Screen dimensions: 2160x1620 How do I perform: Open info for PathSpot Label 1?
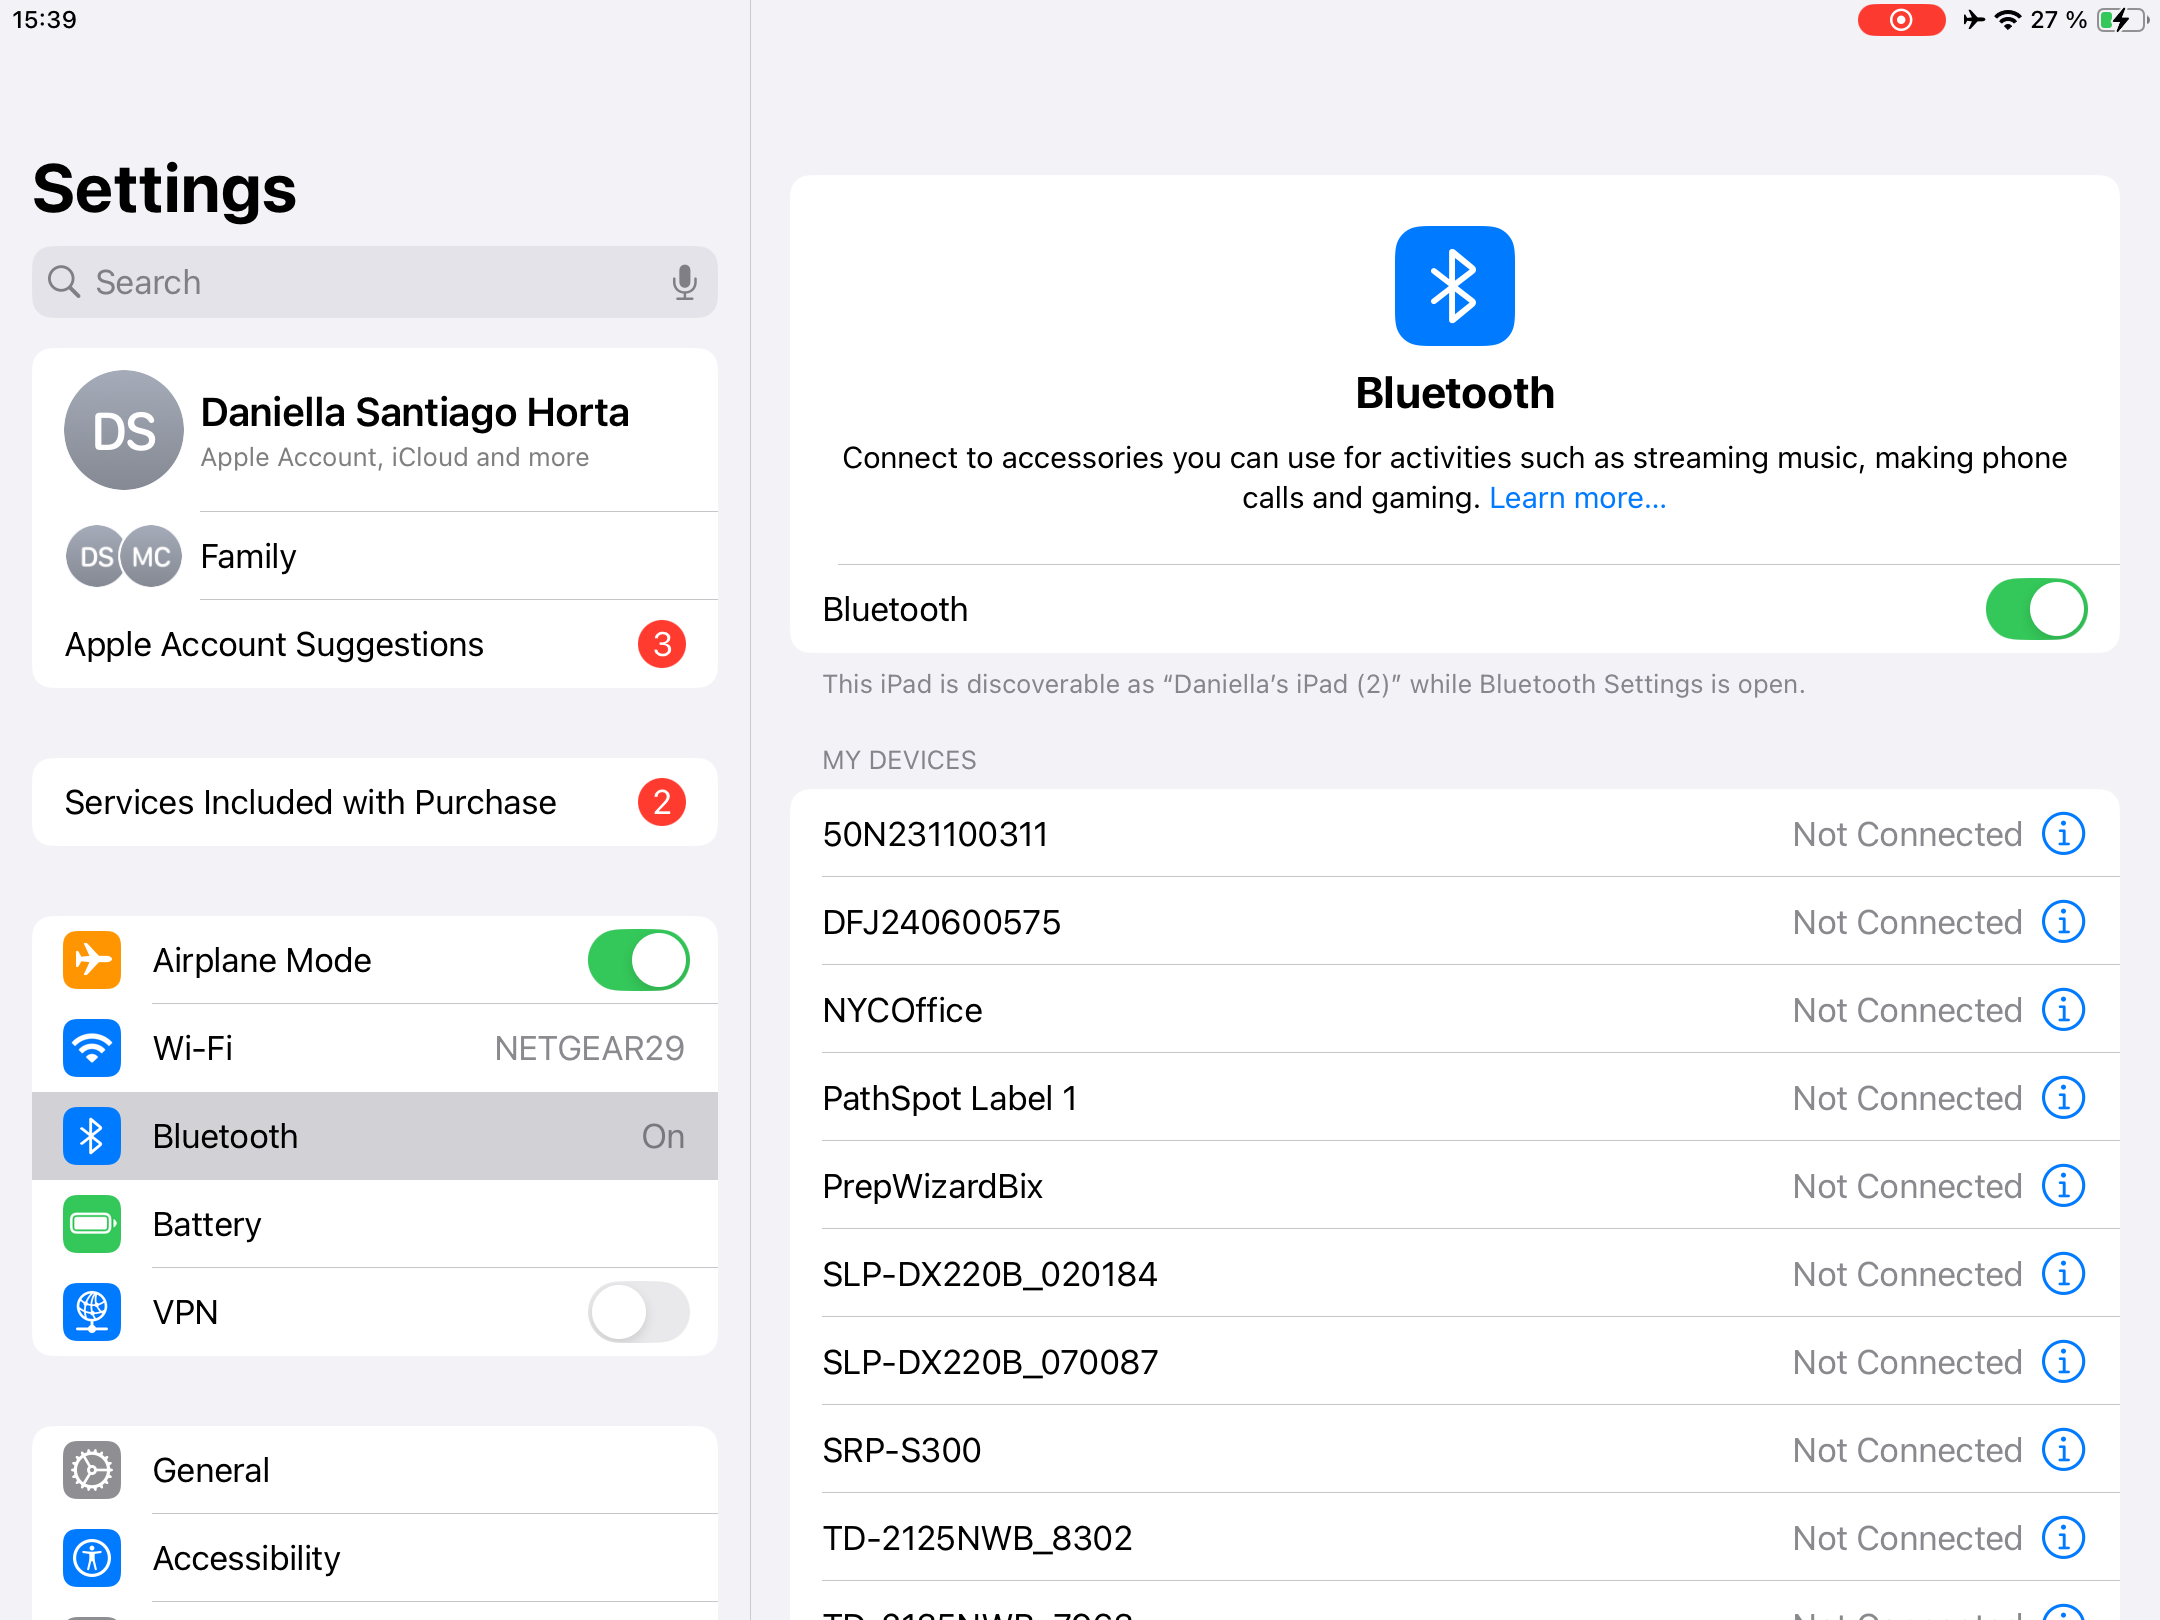[x=2063, y=1098]
